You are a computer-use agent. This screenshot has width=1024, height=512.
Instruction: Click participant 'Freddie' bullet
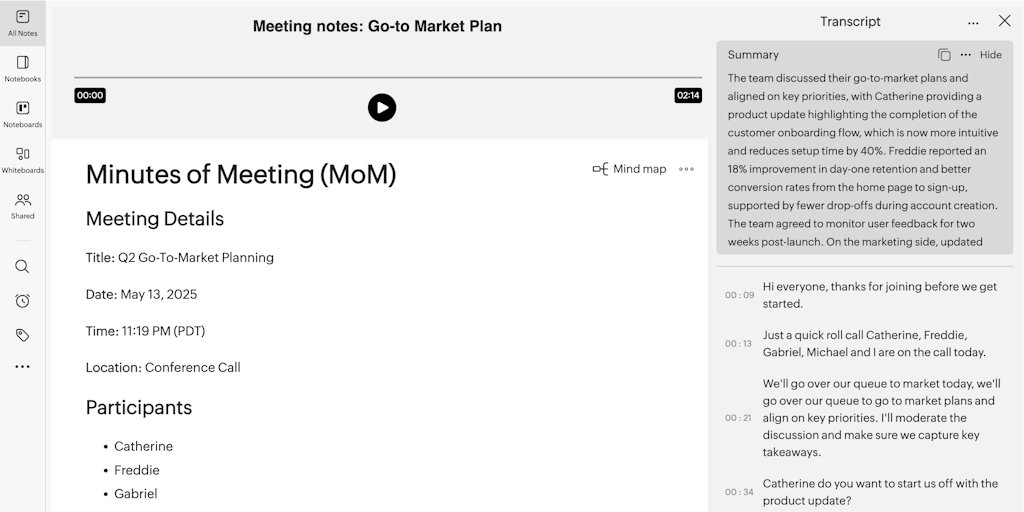pyautogui.click(x=136, y=470)
